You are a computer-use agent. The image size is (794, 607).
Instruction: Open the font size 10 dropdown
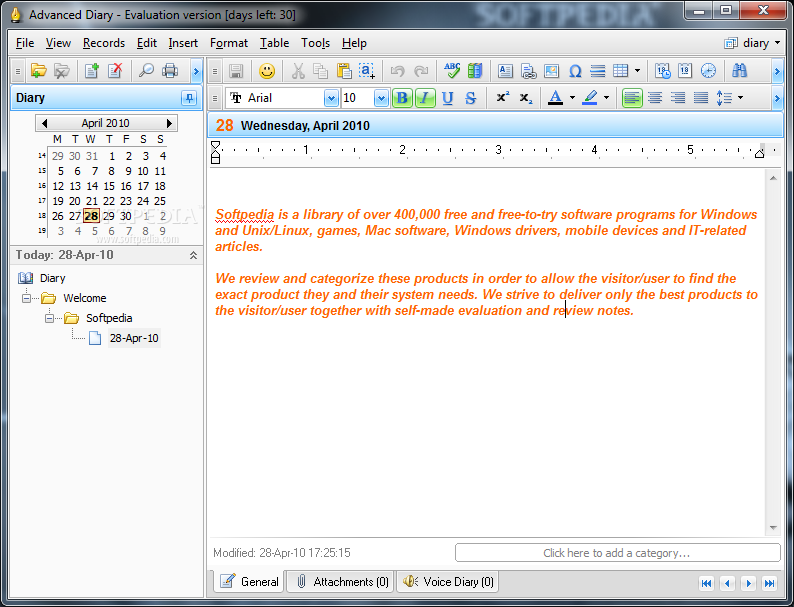[381, 98]
